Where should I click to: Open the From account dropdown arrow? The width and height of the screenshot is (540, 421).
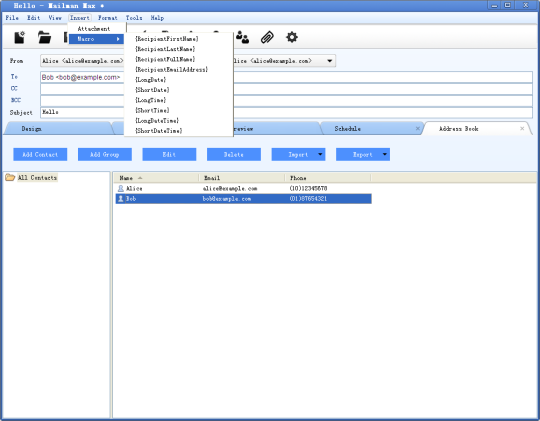click(x=330, y=61)
